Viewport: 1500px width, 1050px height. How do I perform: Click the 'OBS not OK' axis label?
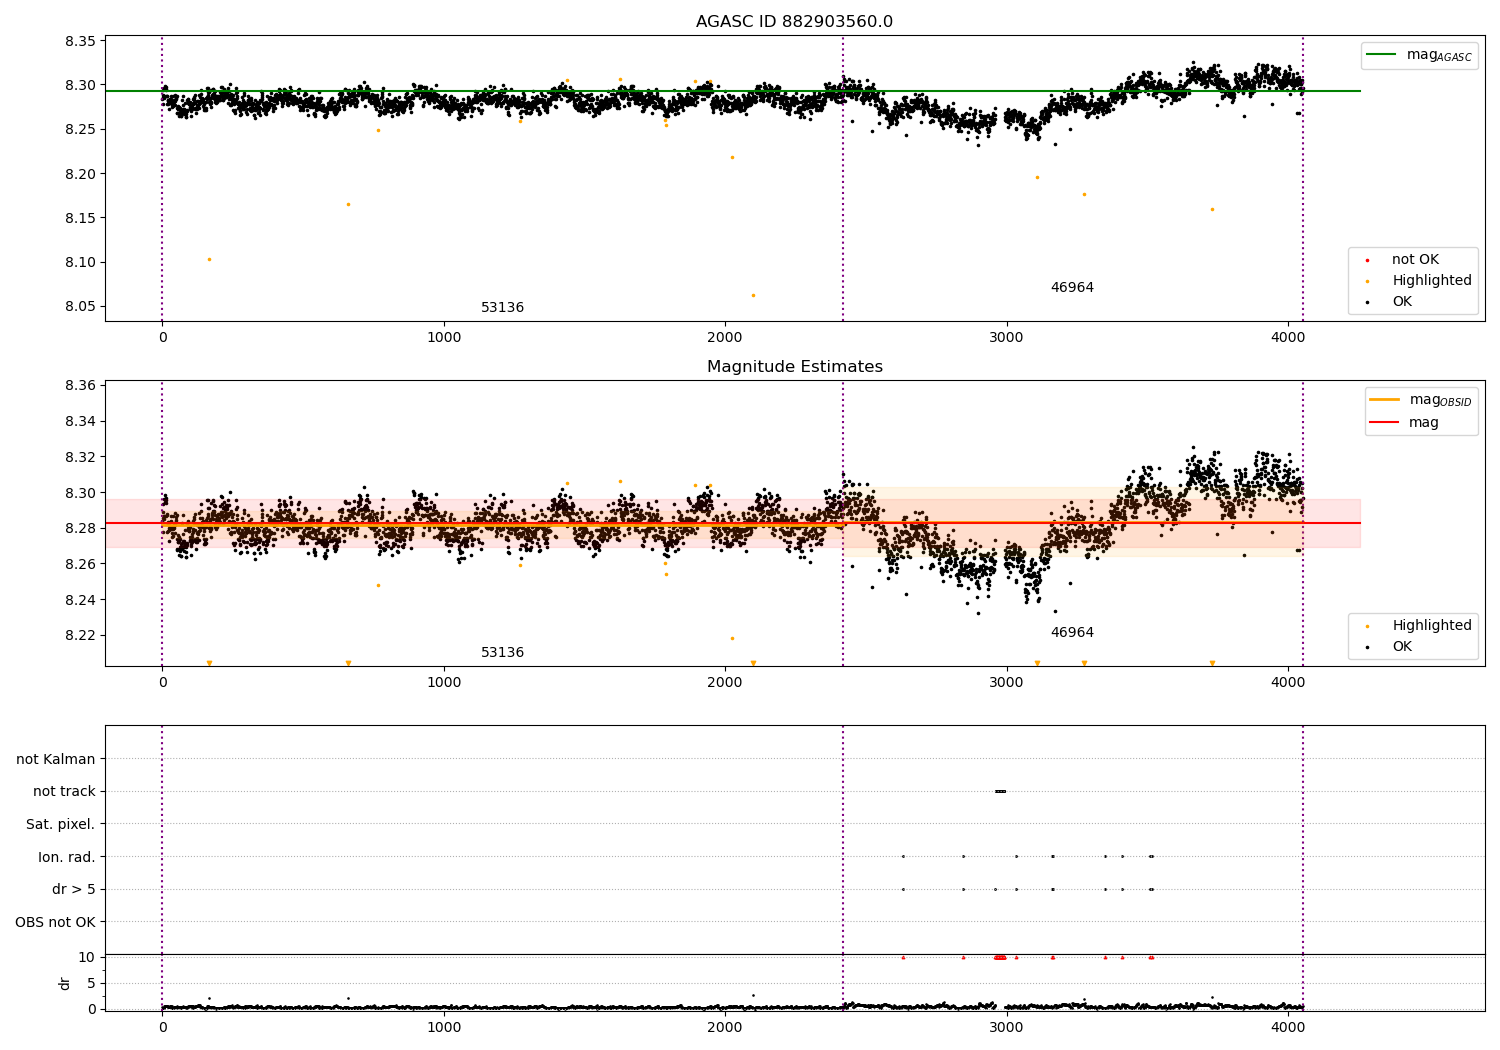click(55, 922)
